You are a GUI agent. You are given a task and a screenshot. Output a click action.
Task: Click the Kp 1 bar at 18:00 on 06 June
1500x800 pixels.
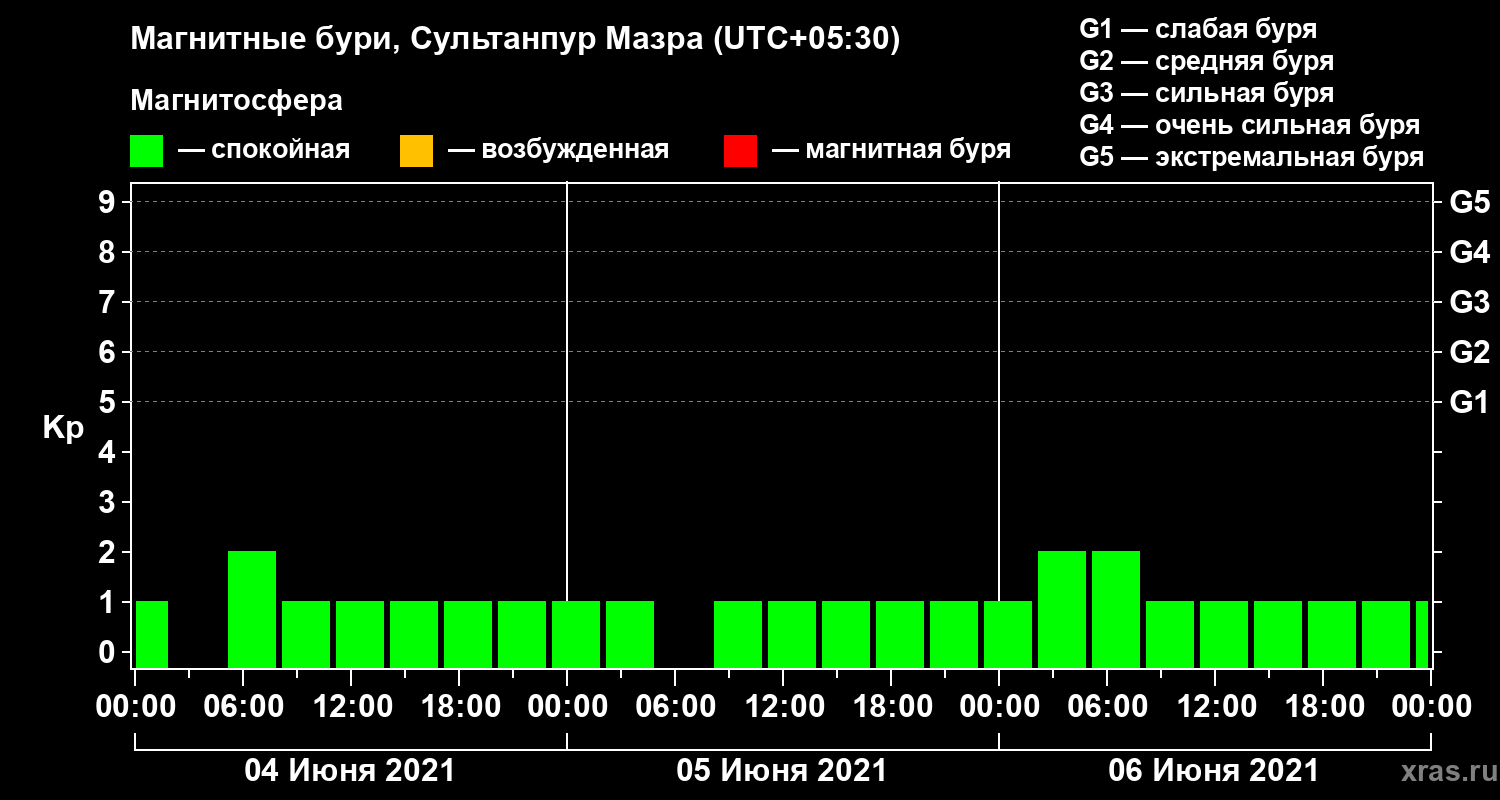pos(1332,634)
